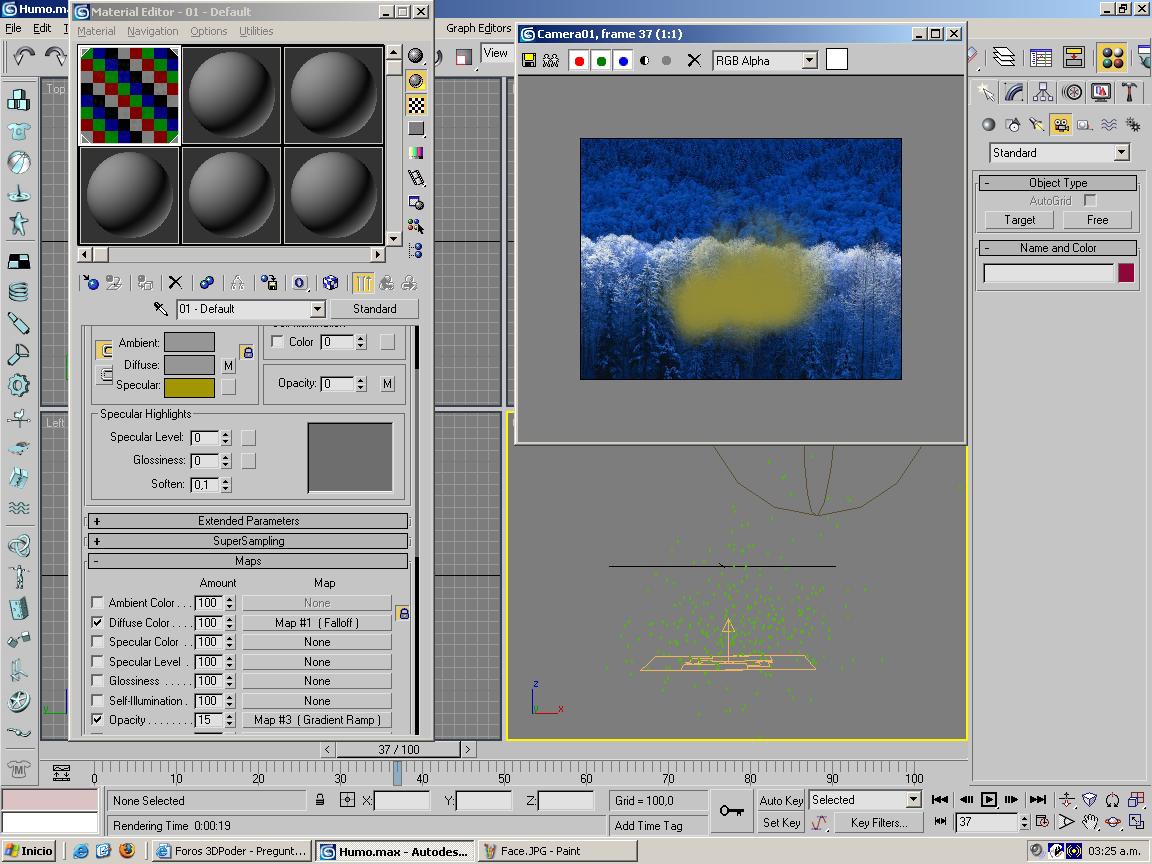1152x864 pixels.
Task: Expand the Extended Parameters rollout
Action: click(248, 521)
